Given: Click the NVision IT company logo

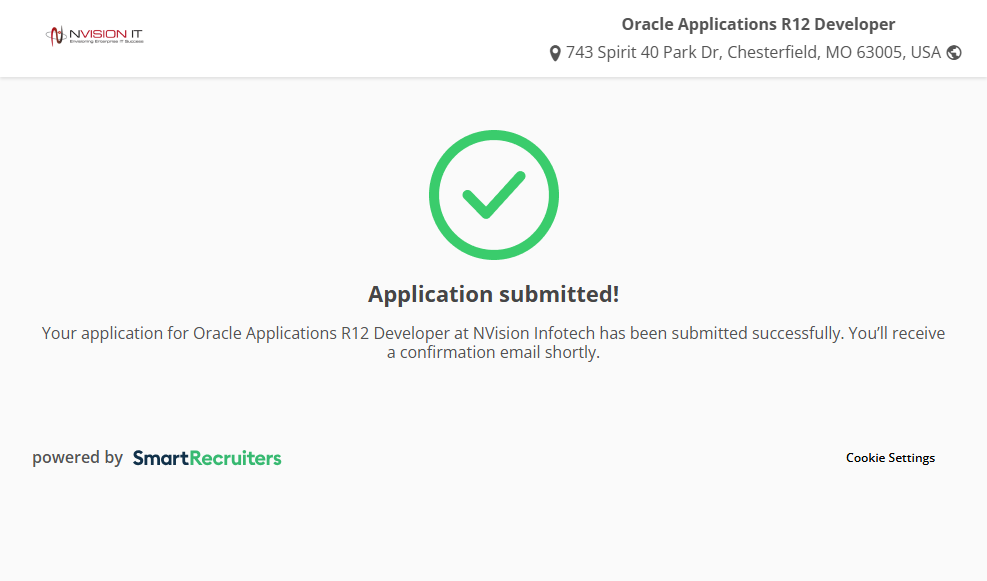Looking at the screenshot, I should tap(95, 36).
